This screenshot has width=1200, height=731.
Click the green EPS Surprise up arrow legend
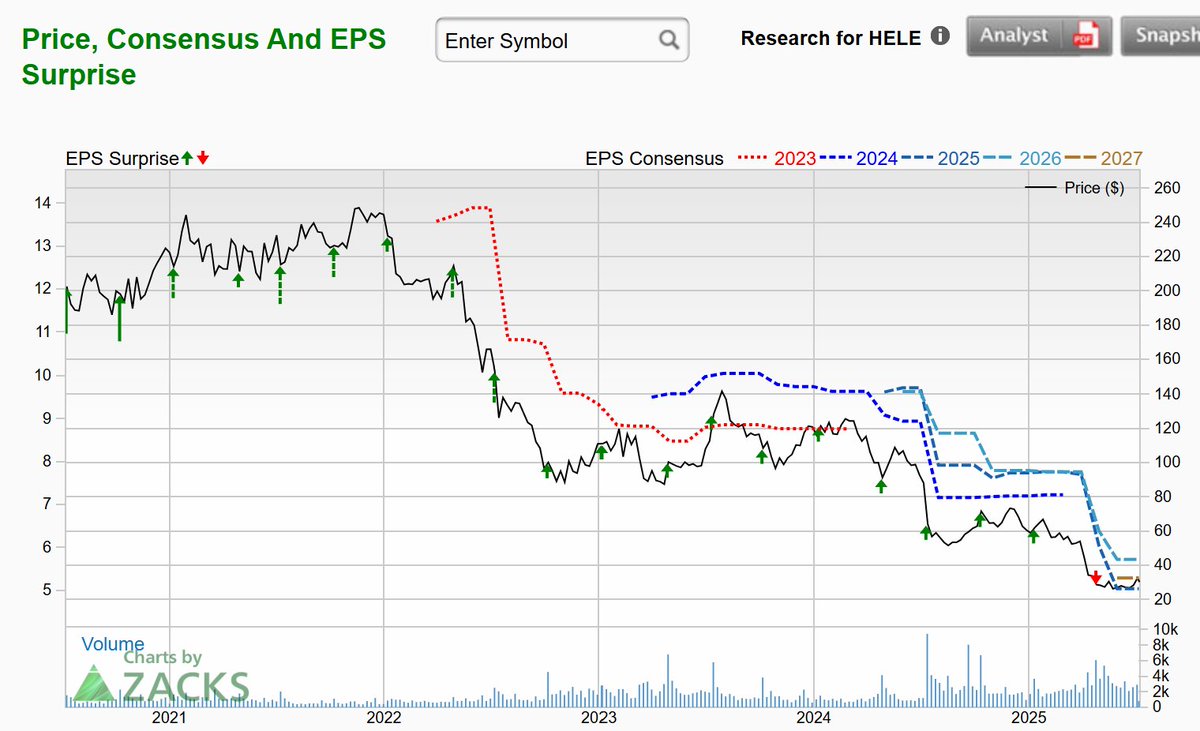click(x=187, y=158)
